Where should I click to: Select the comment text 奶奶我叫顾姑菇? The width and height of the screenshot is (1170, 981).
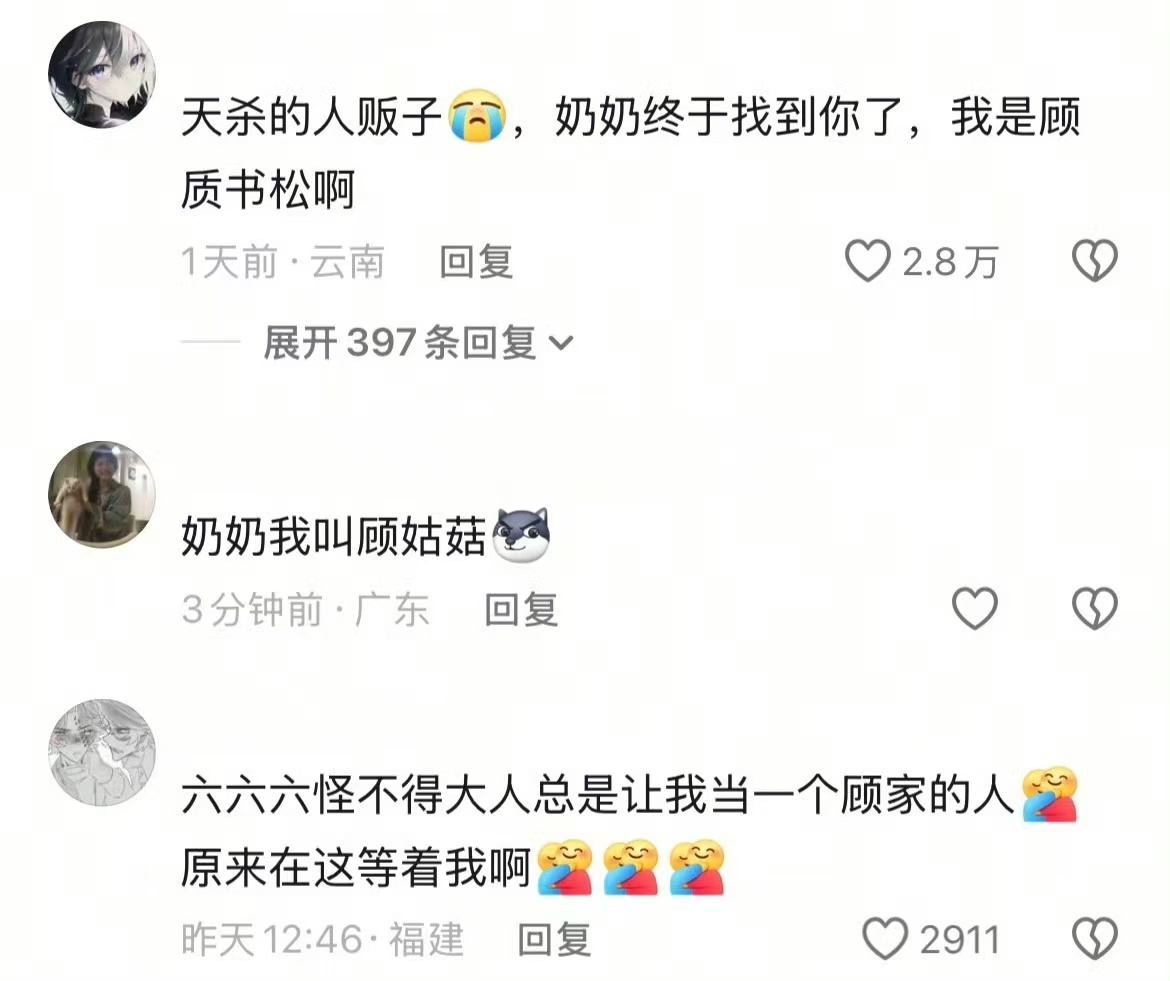pos(334,536)
